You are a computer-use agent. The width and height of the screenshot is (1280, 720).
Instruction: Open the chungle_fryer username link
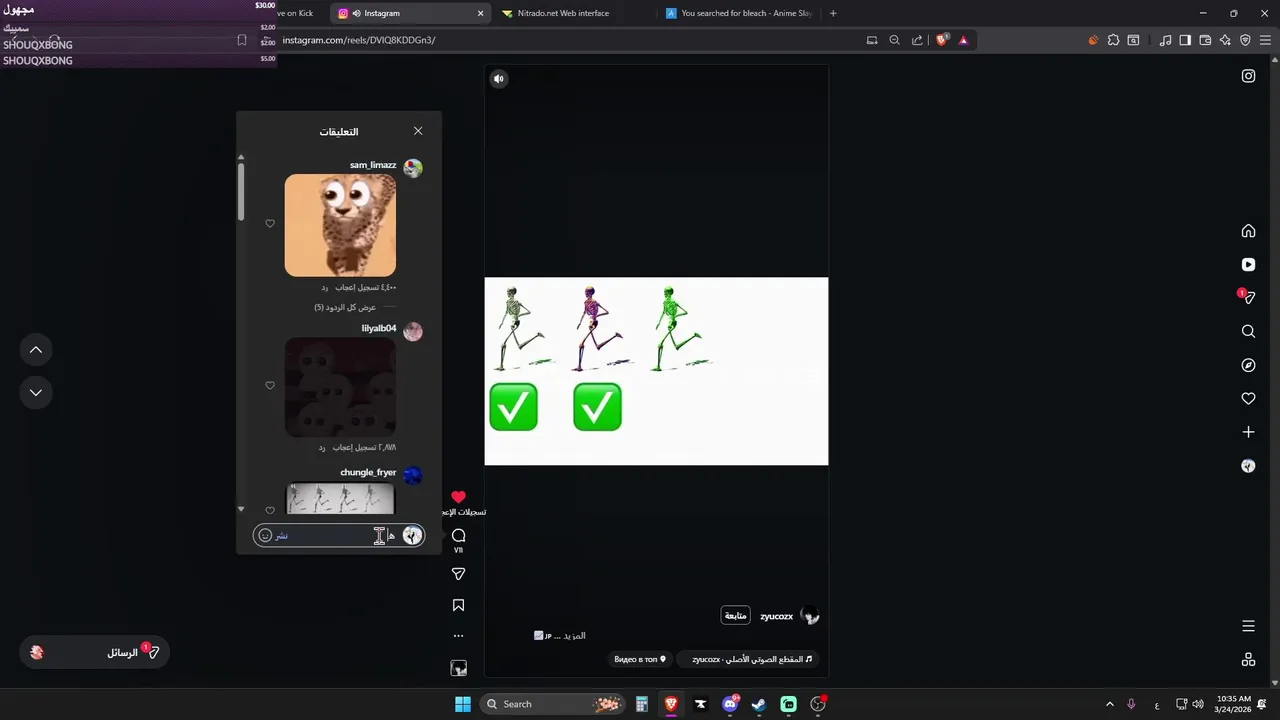[368, 472]
